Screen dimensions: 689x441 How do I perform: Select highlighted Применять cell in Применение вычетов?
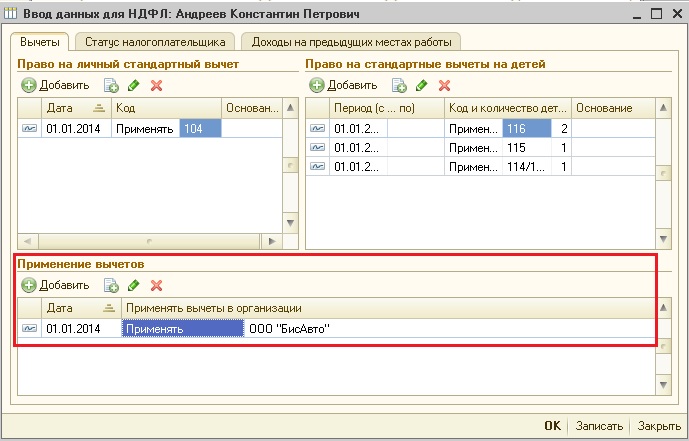183,329
